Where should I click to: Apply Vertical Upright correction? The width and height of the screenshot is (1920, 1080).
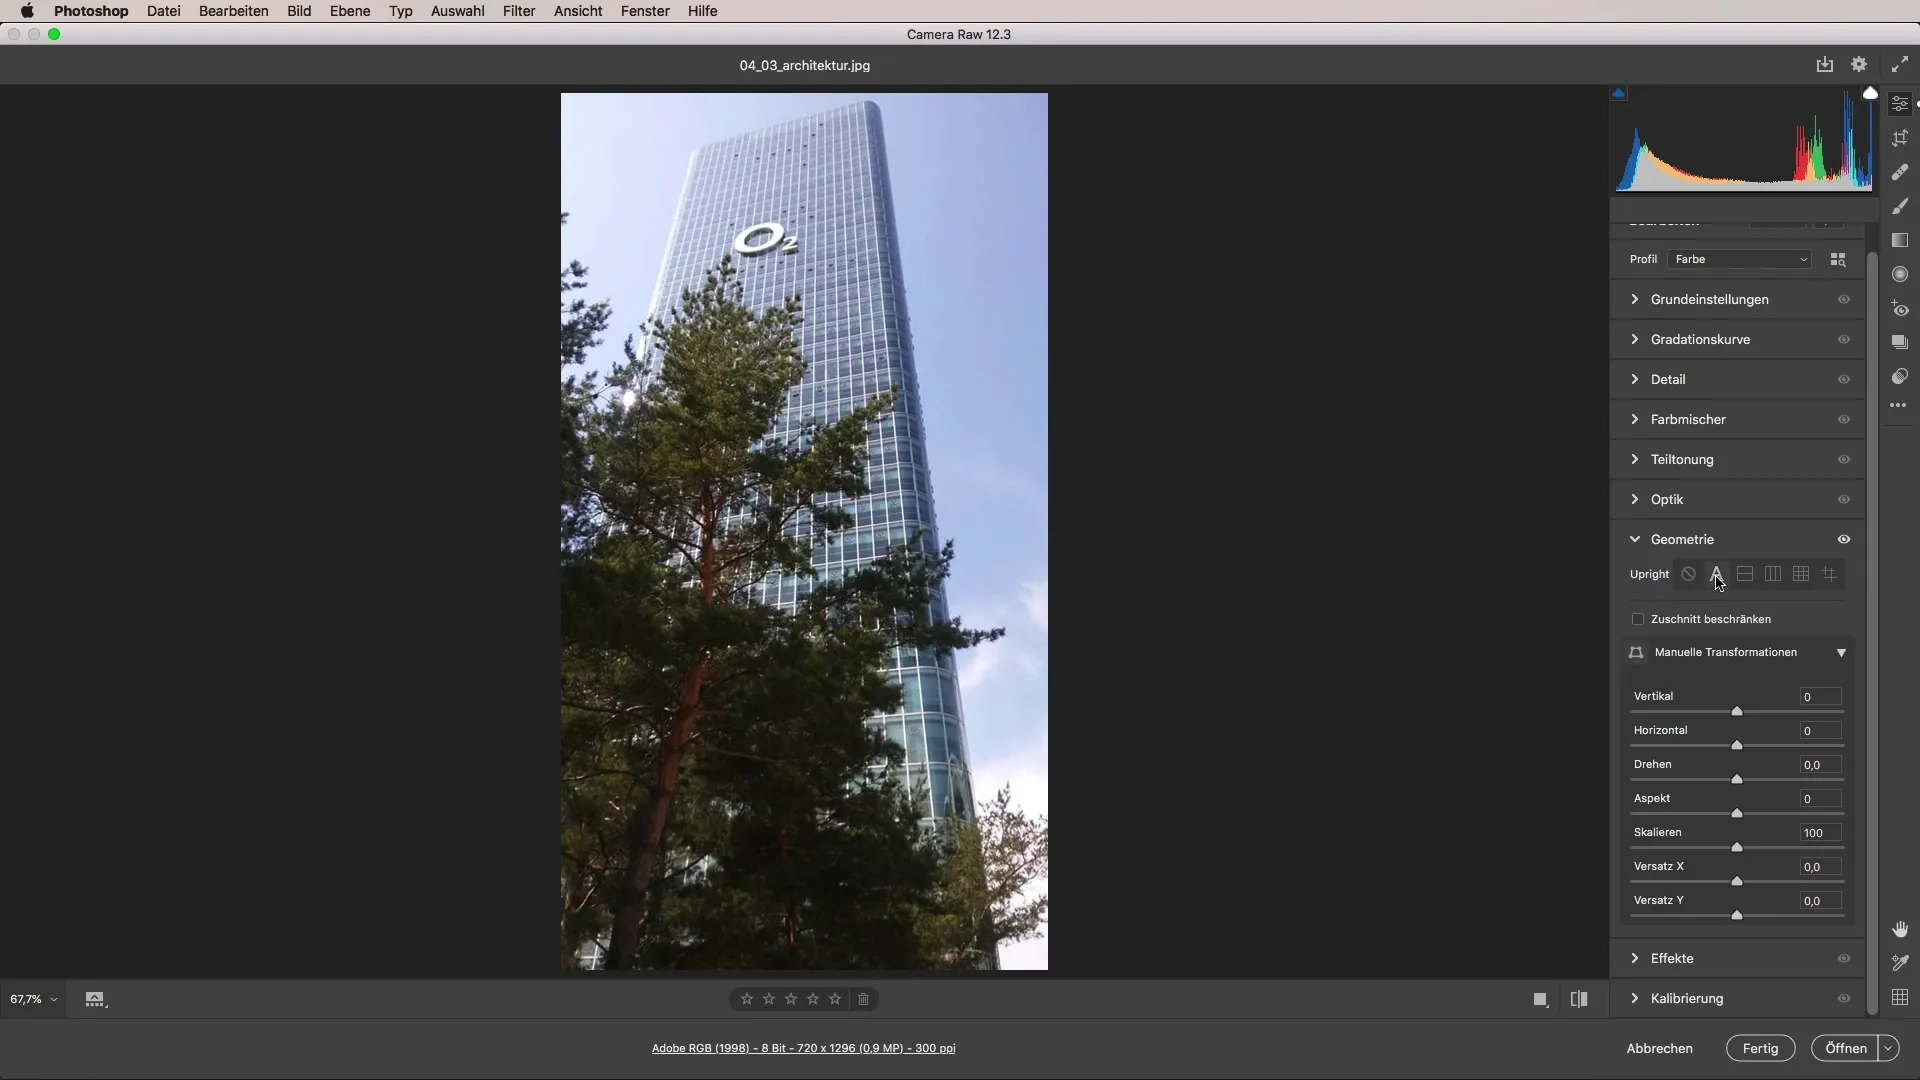pyautogui.click(x=1773, y=574)
